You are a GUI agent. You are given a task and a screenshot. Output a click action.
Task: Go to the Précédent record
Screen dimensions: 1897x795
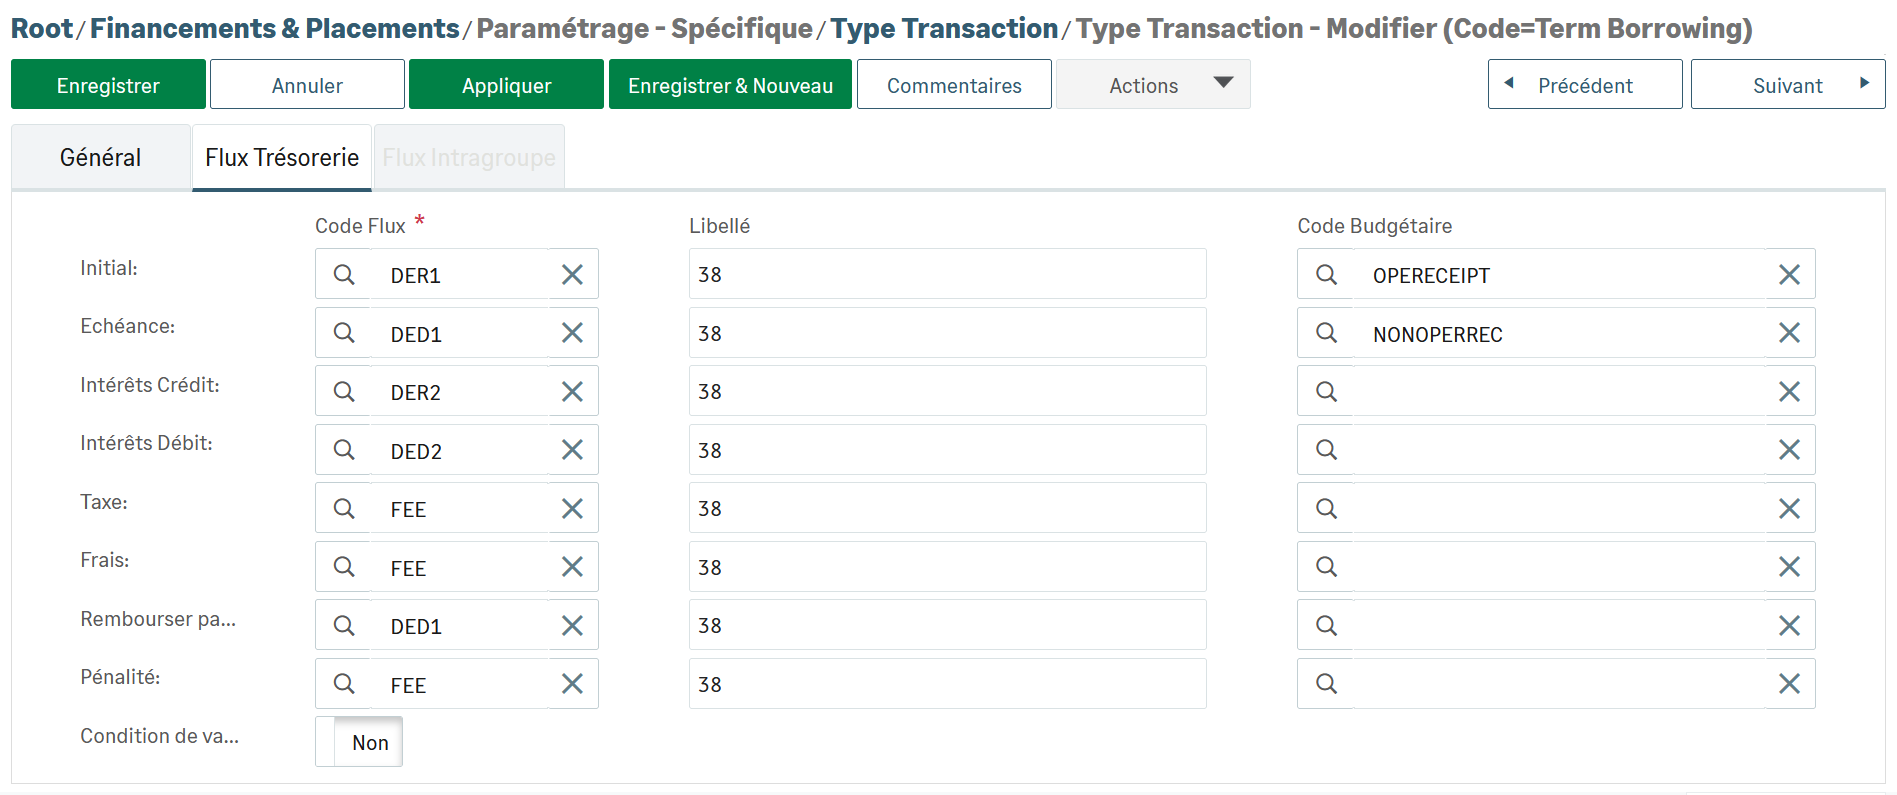(x=1584, y=85)
